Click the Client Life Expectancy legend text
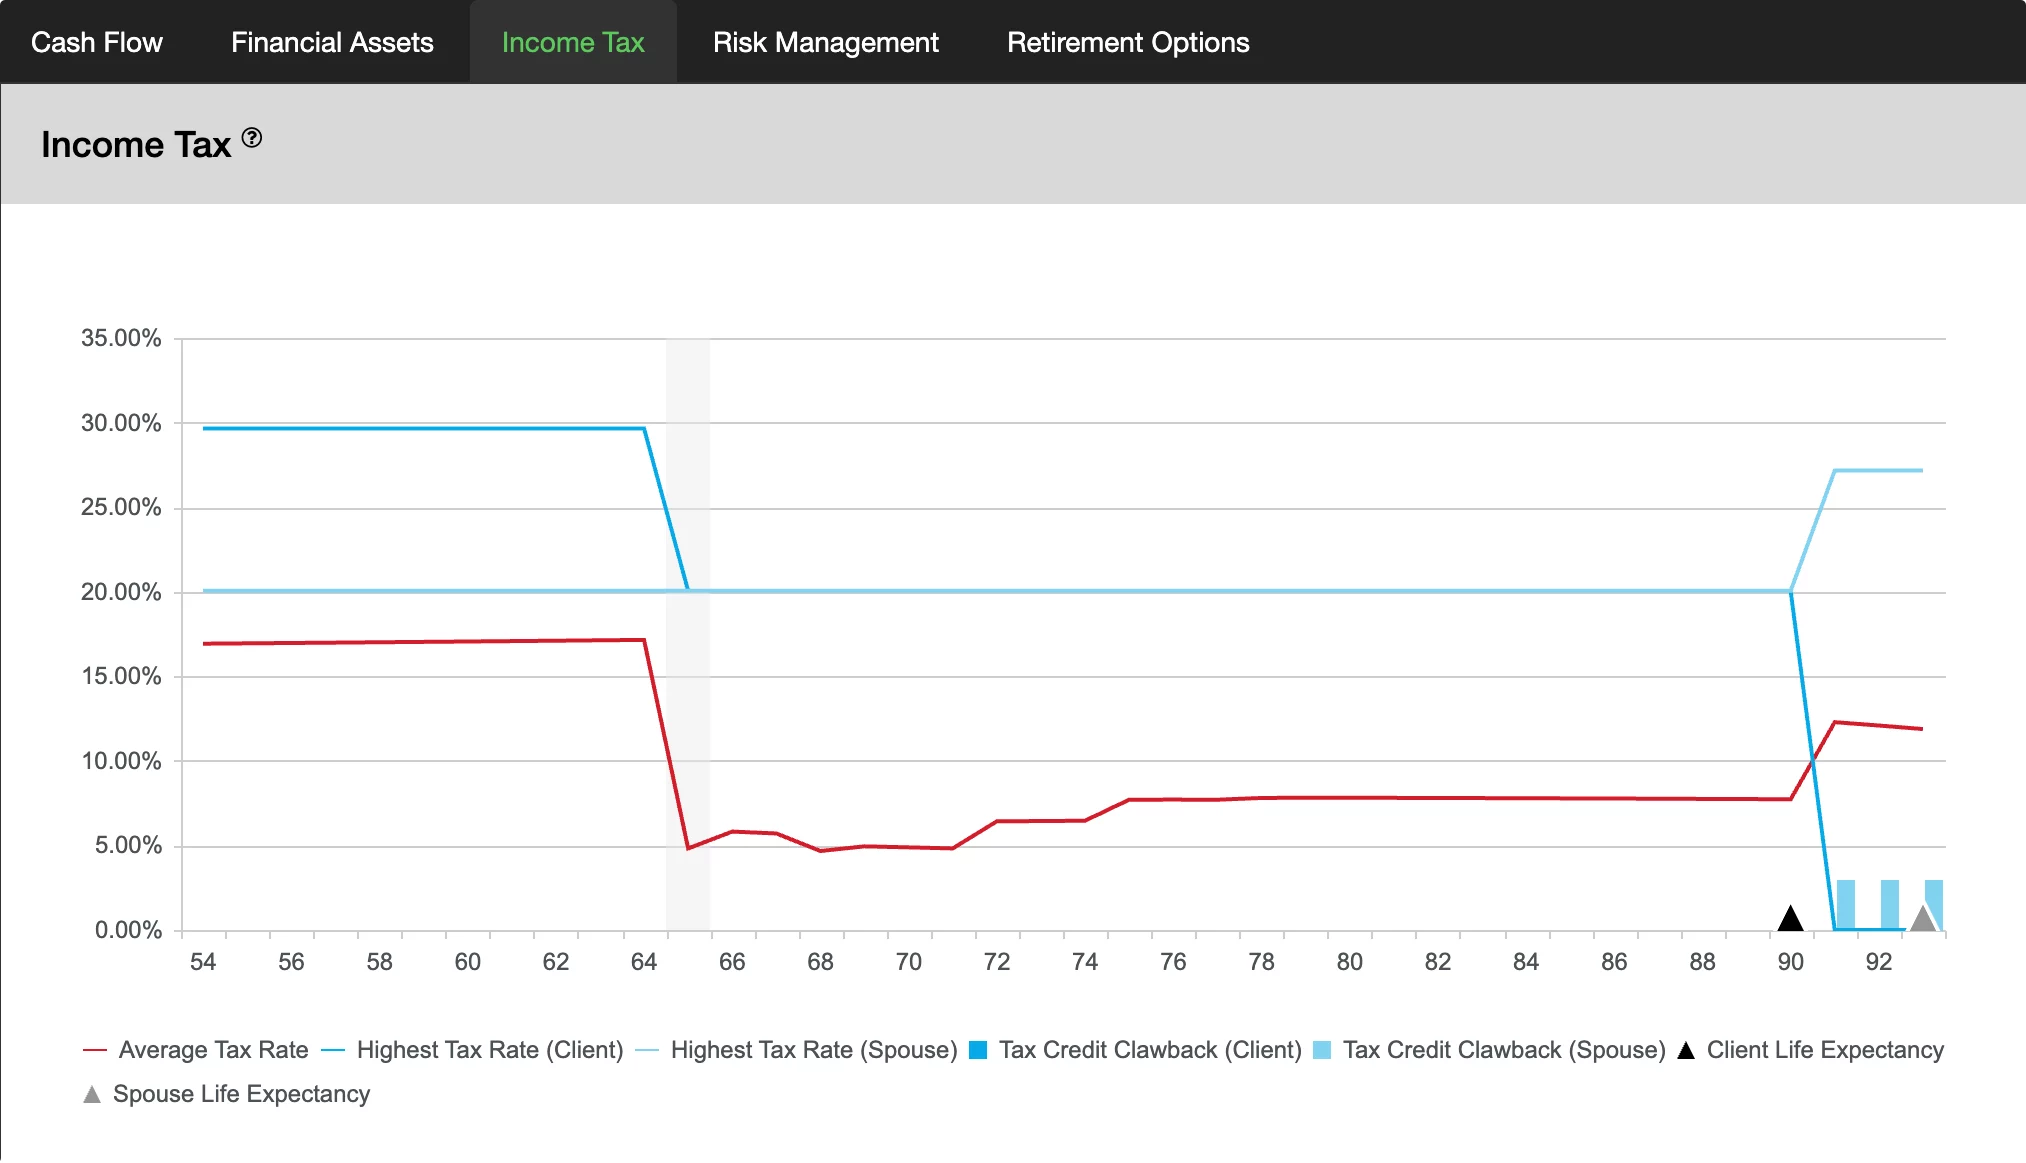 tap(1825, 1050)
